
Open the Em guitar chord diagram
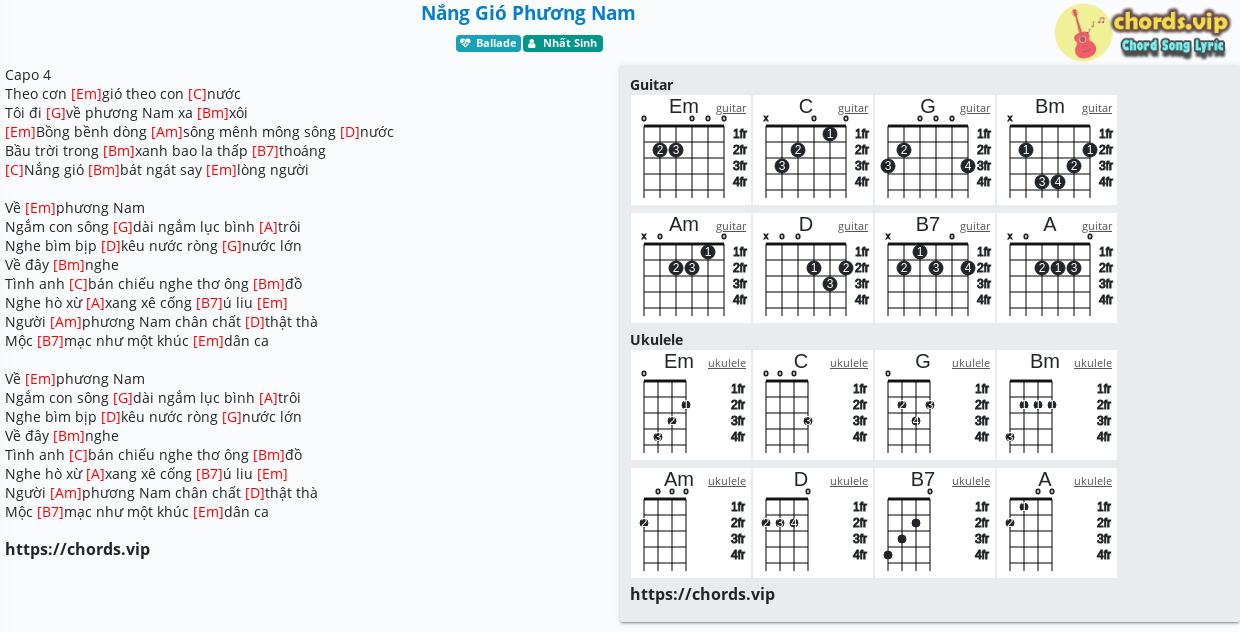690,150
